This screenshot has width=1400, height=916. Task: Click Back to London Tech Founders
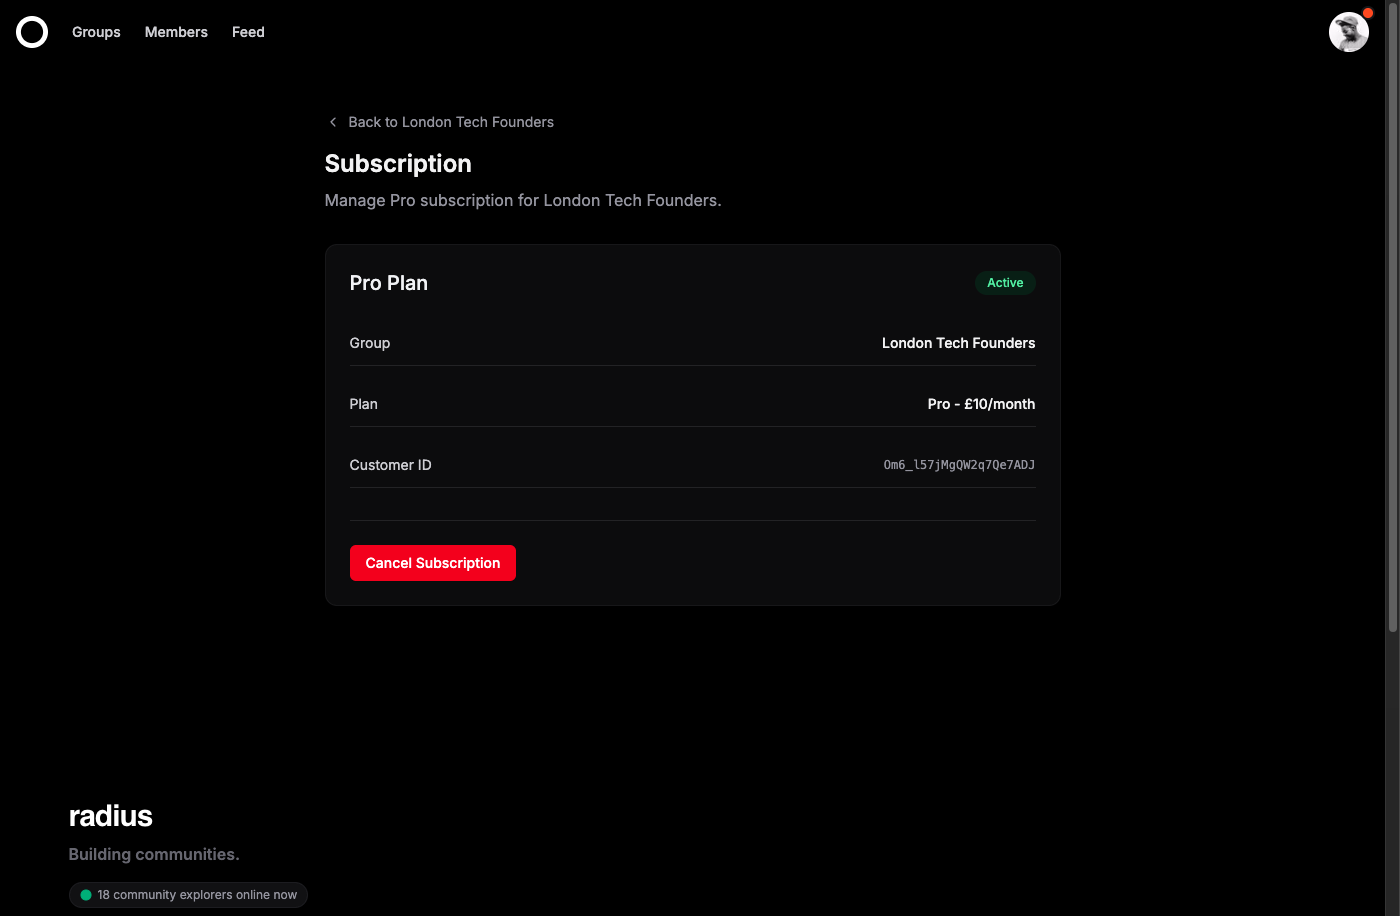click(450, 121)
